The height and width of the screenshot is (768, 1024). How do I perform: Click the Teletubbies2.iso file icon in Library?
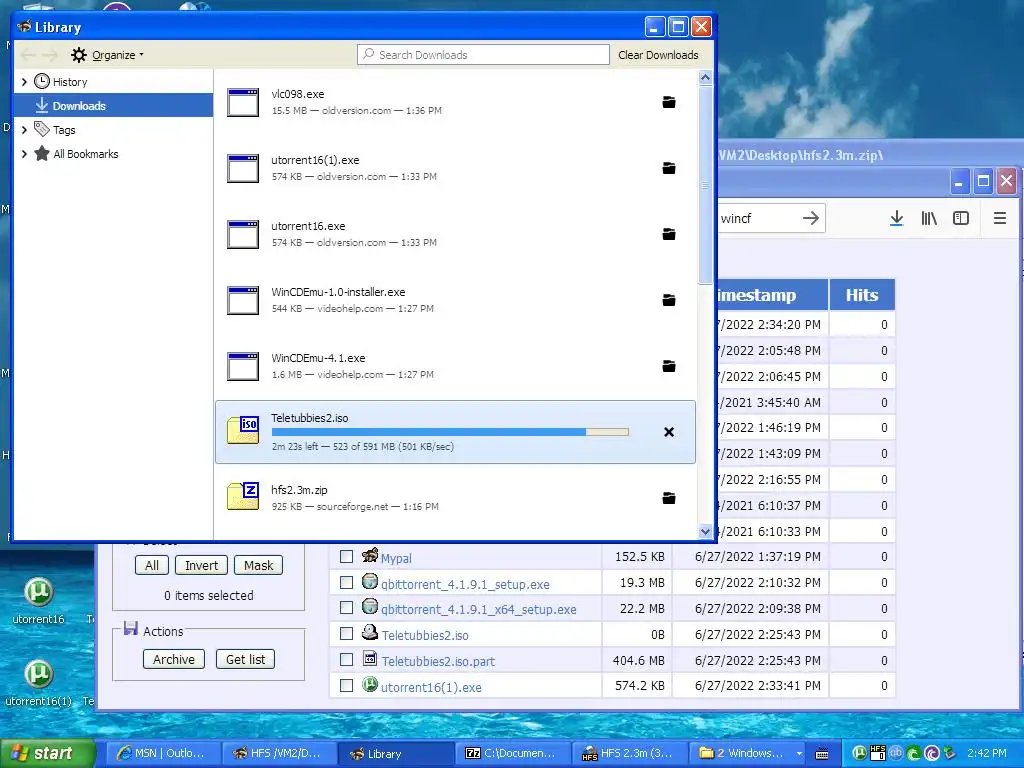[x=243, y=430]
